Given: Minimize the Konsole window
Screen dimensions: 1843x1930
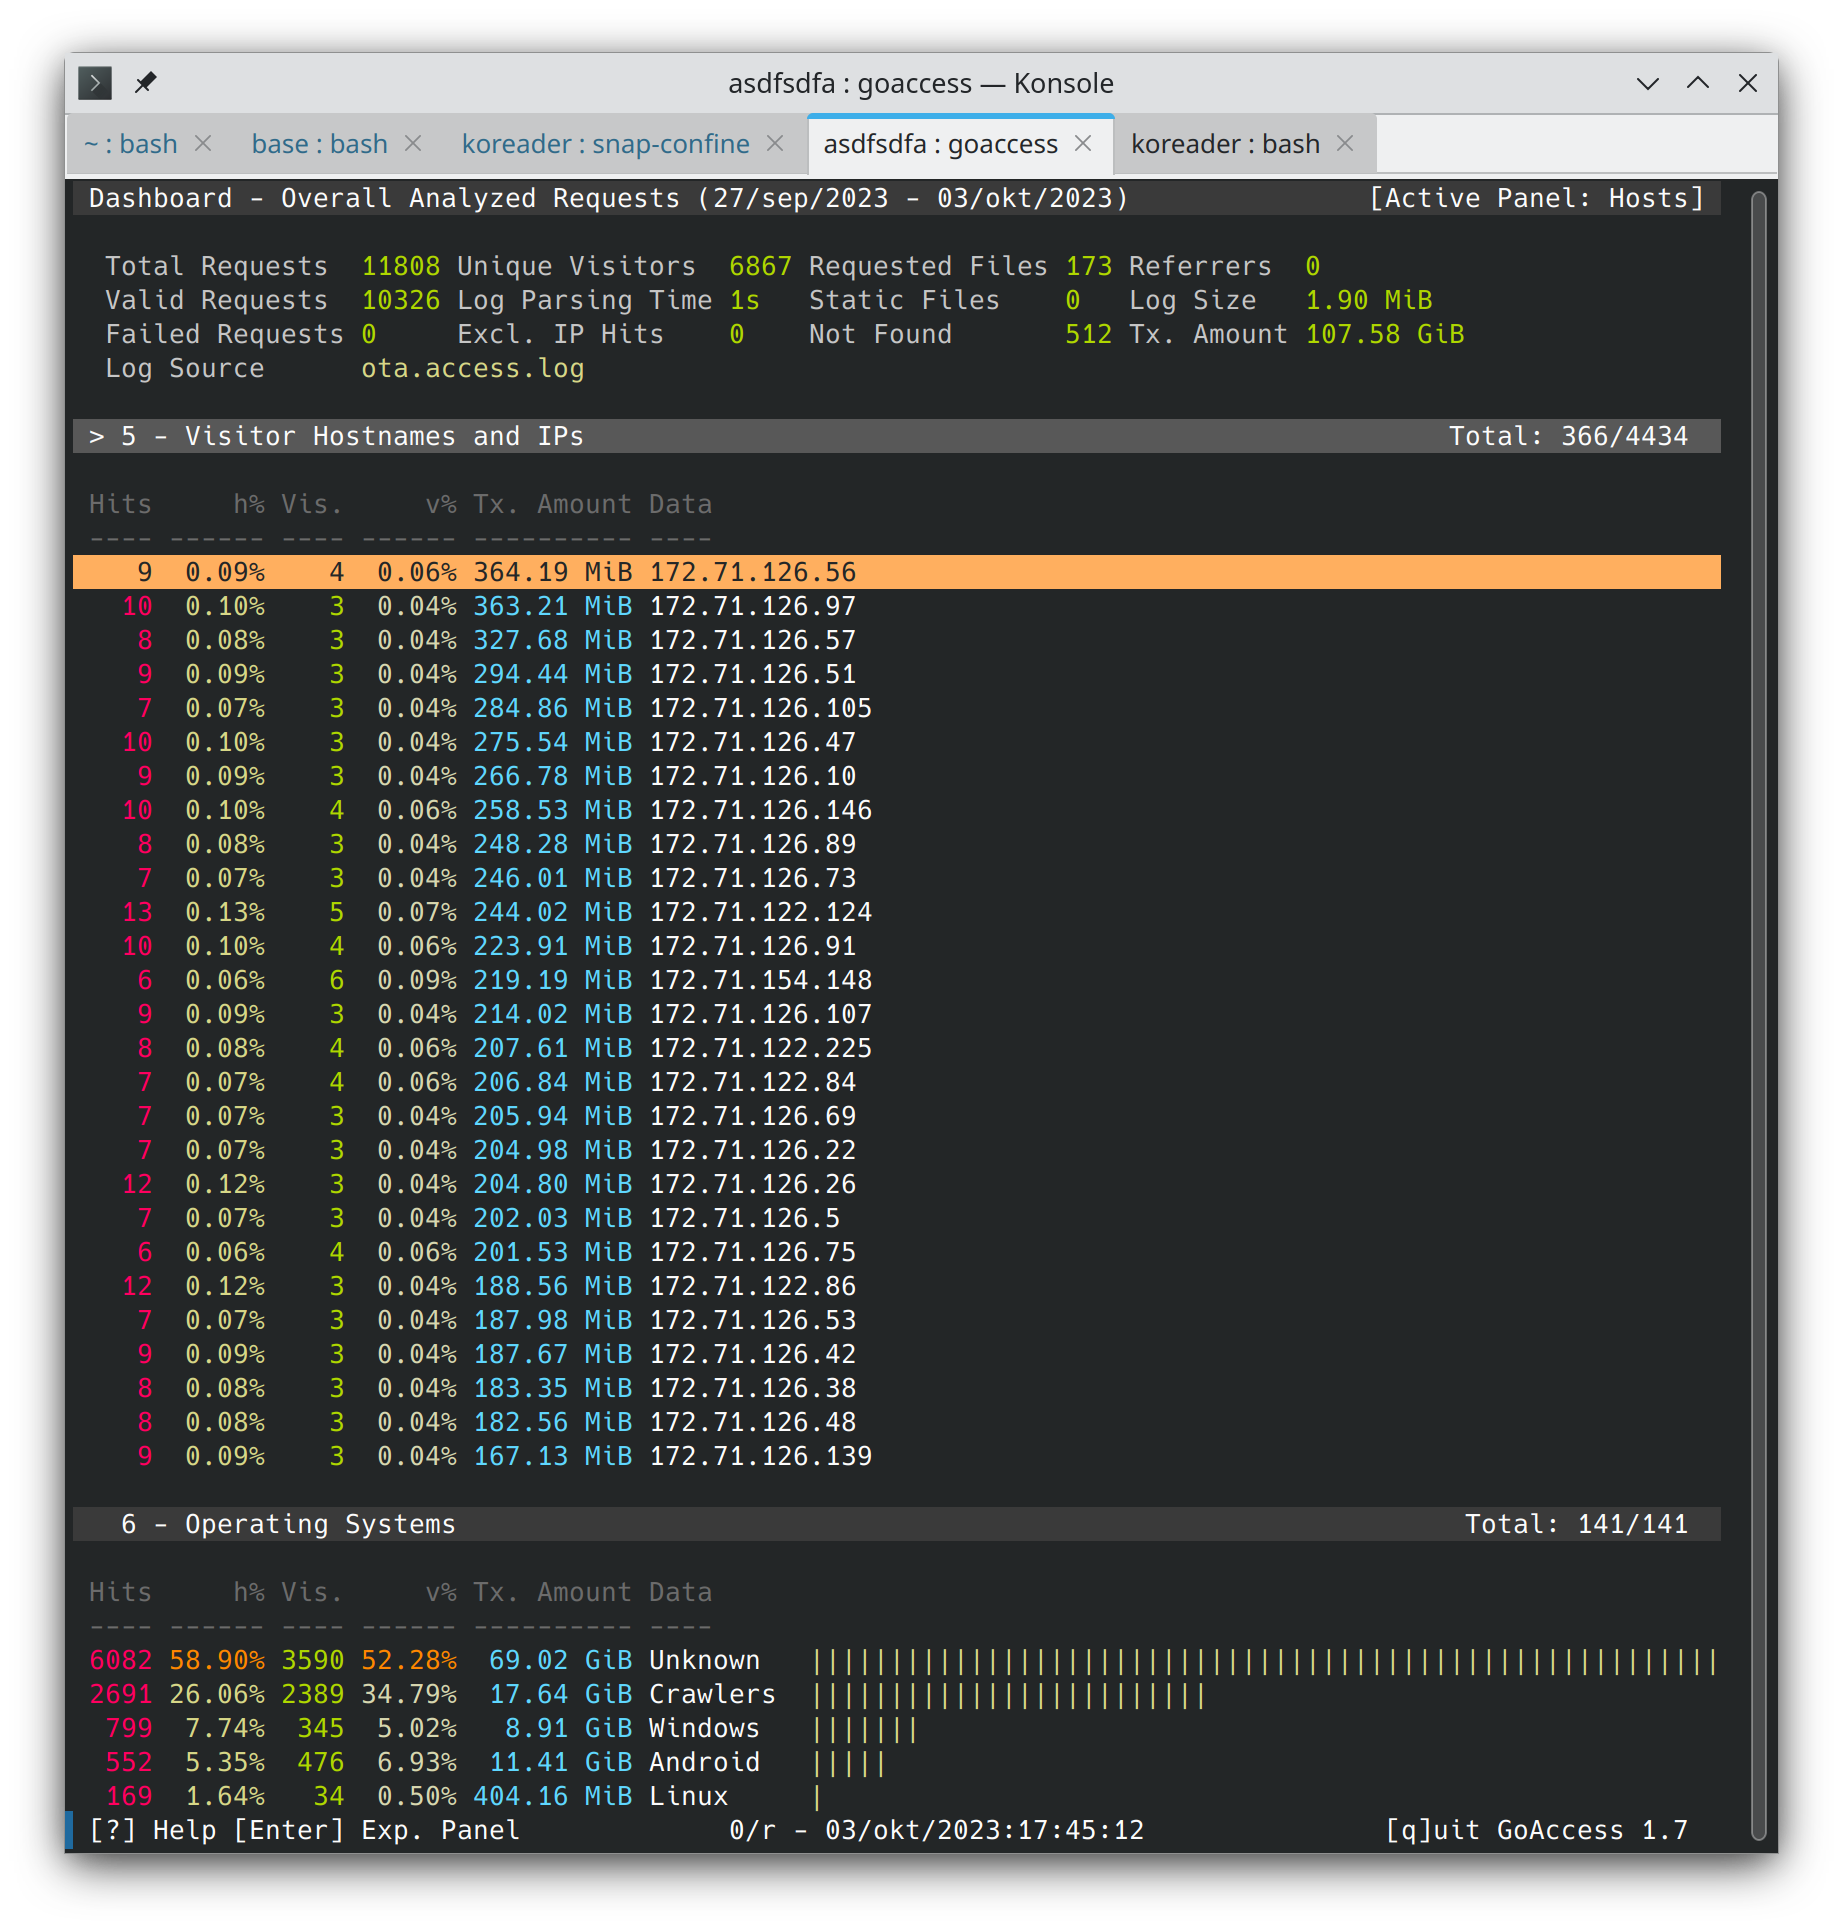Looking at the screenshot, I should pos(1648,83).
